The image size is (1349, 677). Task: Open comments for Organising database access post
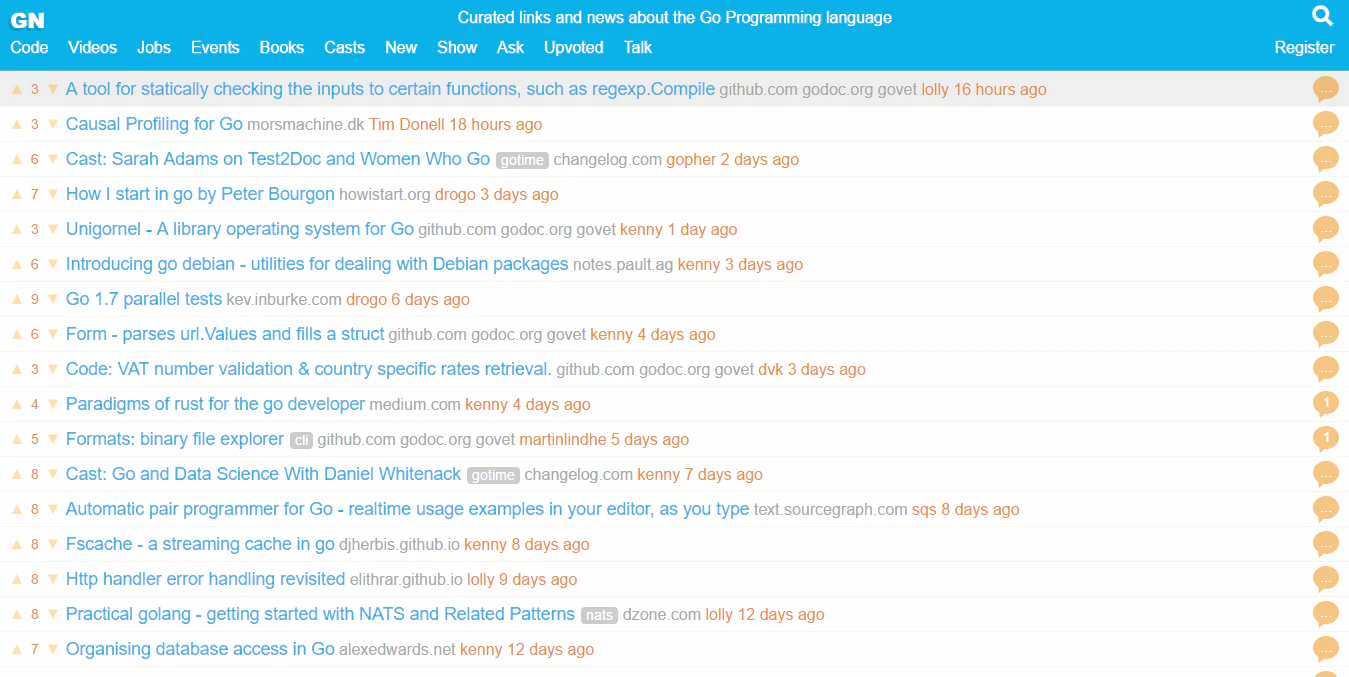(1325, 649)
